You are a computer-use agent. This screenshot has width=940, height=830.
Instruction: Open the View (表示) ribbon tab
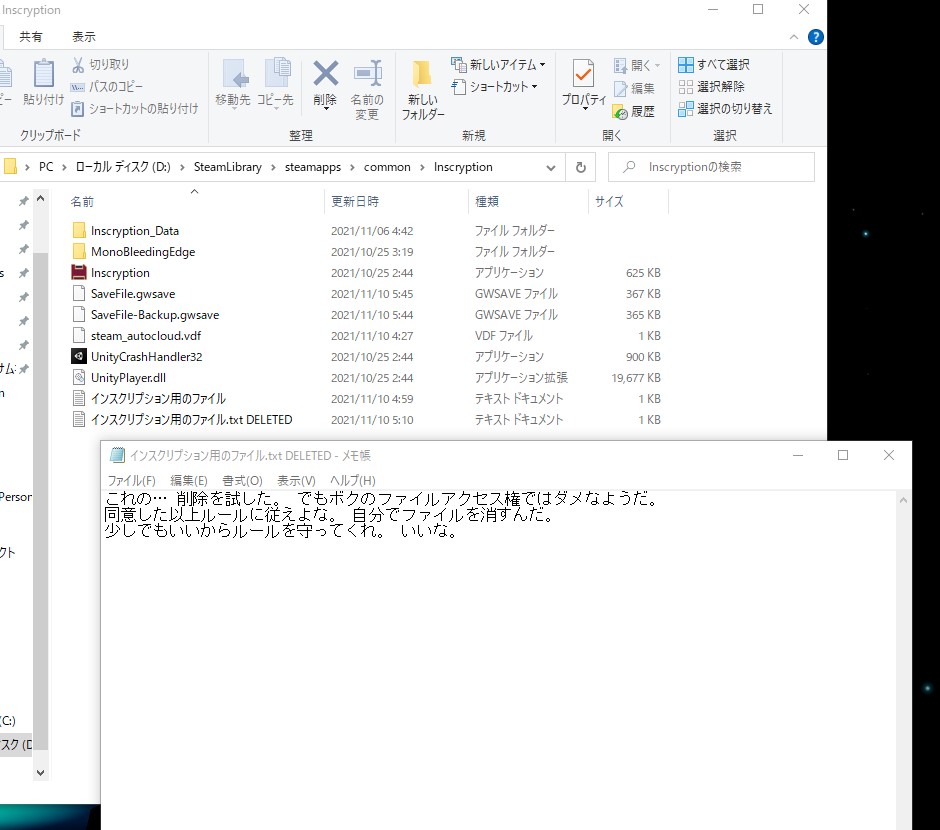(x=84, y=37)
